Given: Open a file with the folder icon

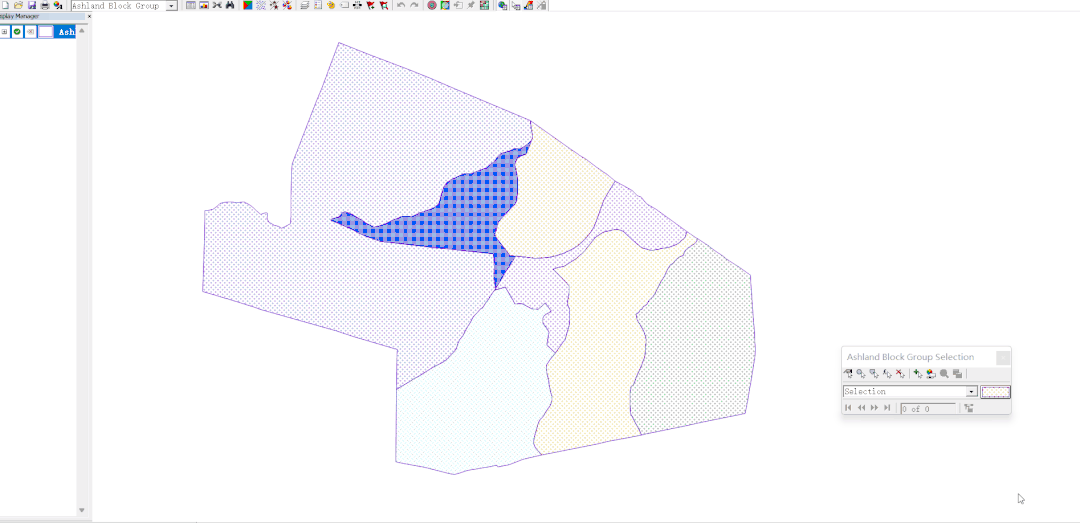Looking at the screenshot, I should [18, 5].
